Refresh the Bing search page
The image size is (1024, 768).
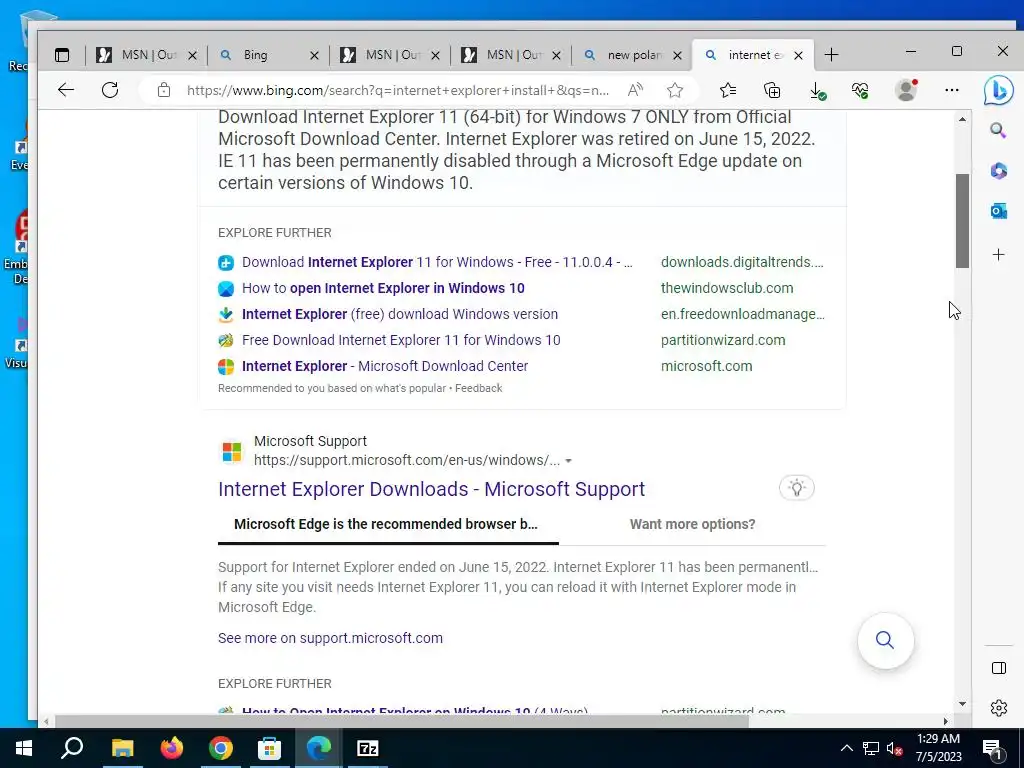110,90
